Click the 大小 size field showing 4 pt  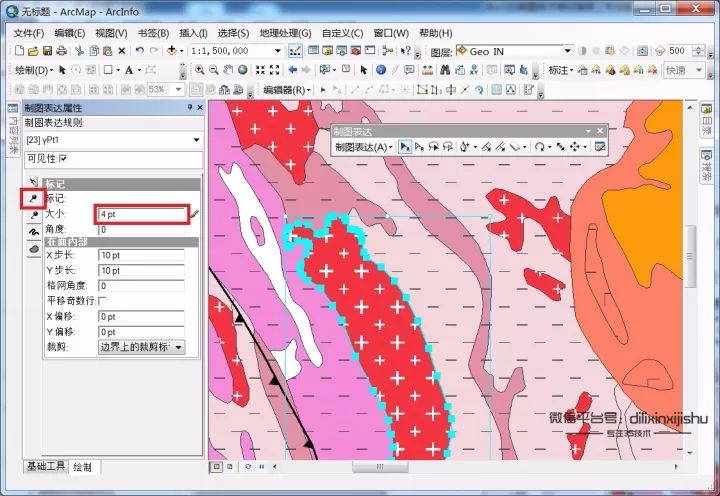pyautogui.click(x=142, y=214)
